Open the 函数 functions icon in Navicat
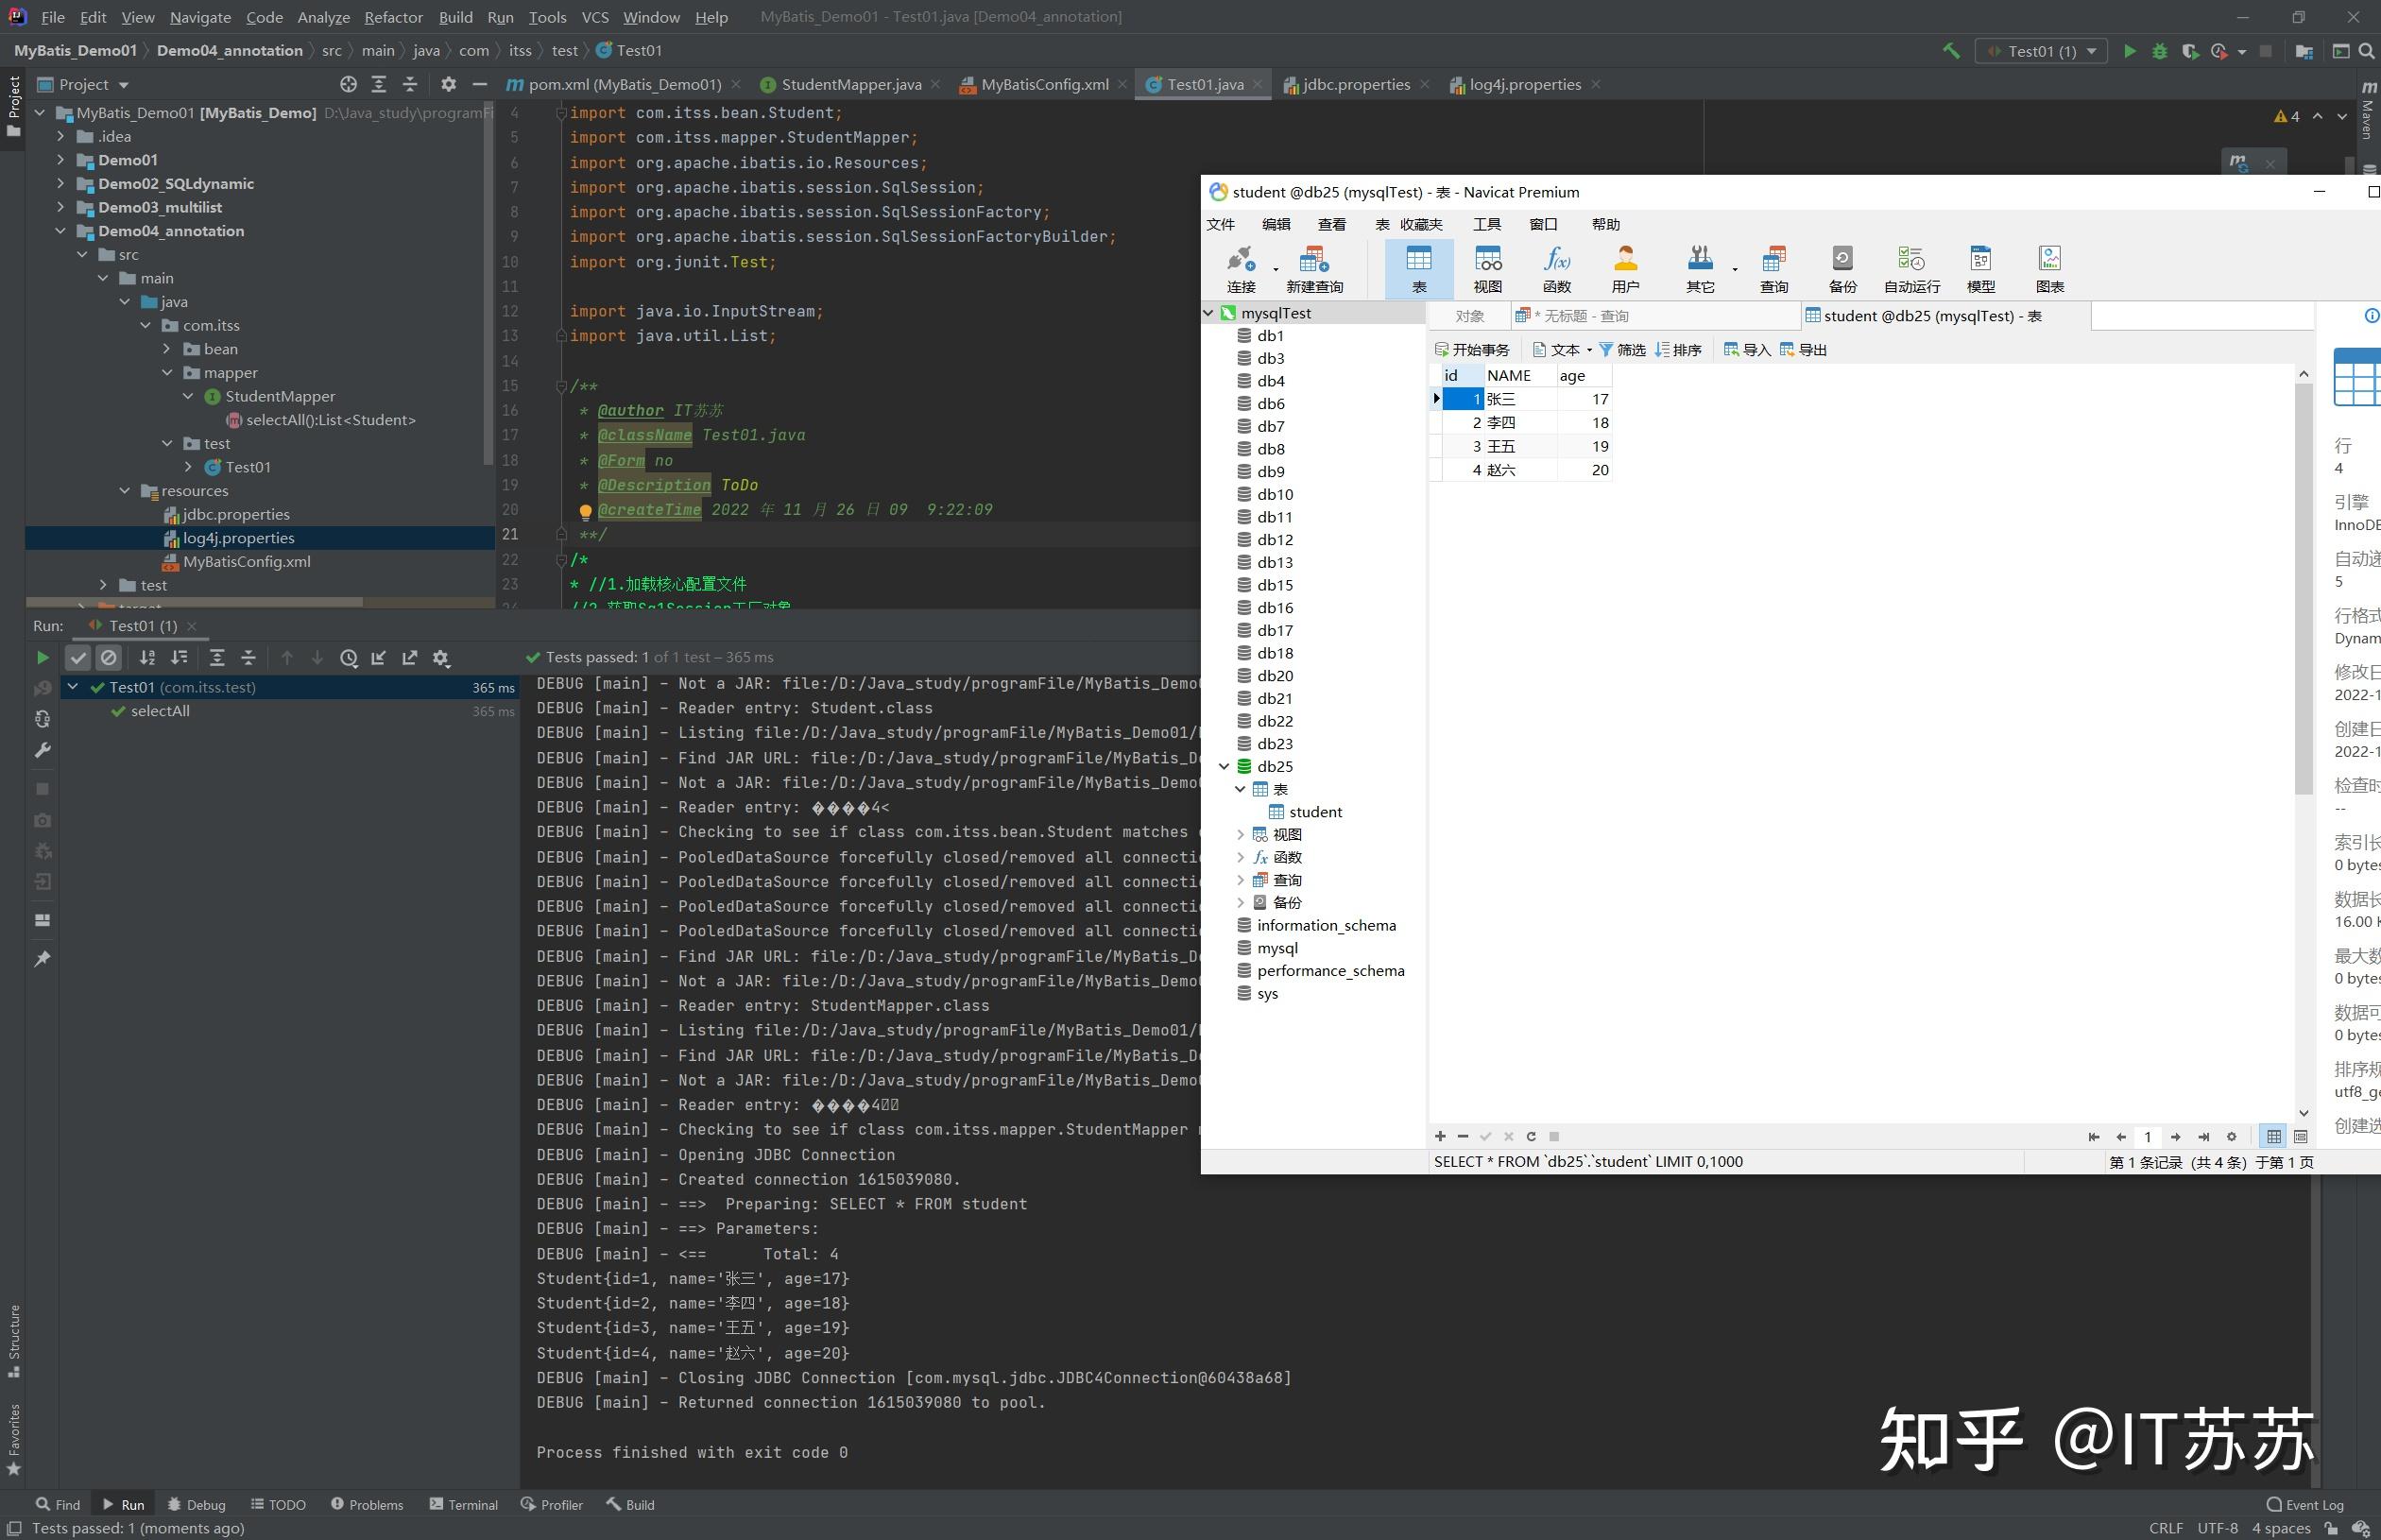The image size is (2381, 1540). [x=1556, y=269]
